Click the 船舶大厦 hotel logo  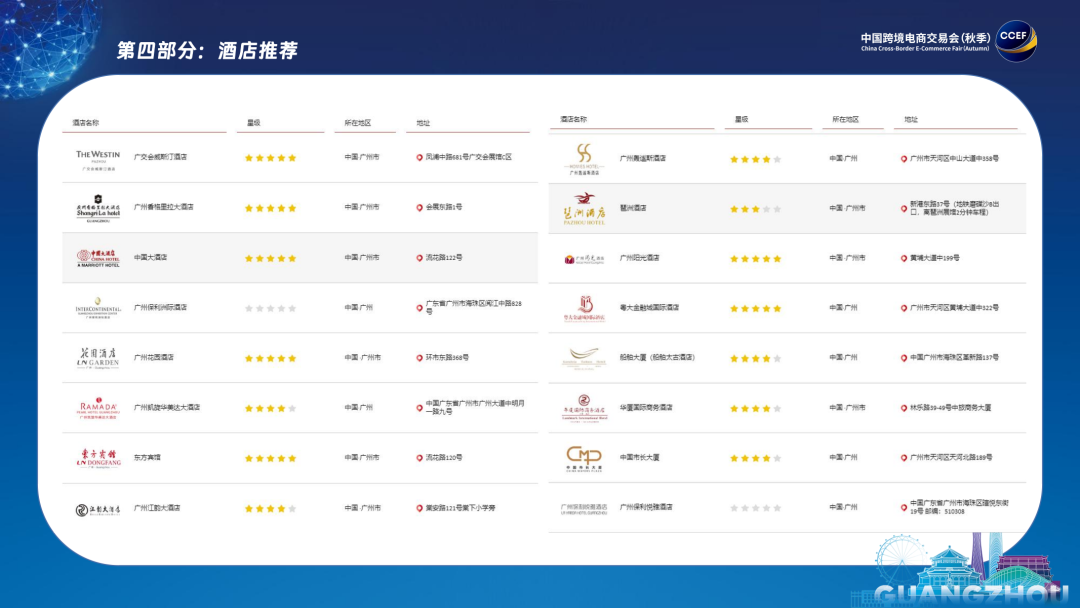pos(584,358)
